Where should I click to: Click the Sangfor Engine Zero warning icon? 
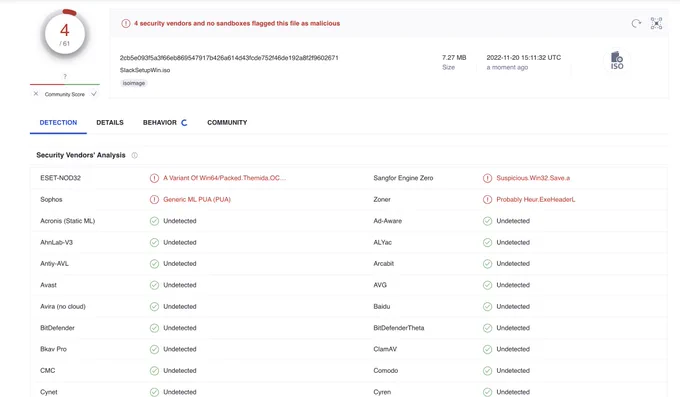[x=487, y=178]
